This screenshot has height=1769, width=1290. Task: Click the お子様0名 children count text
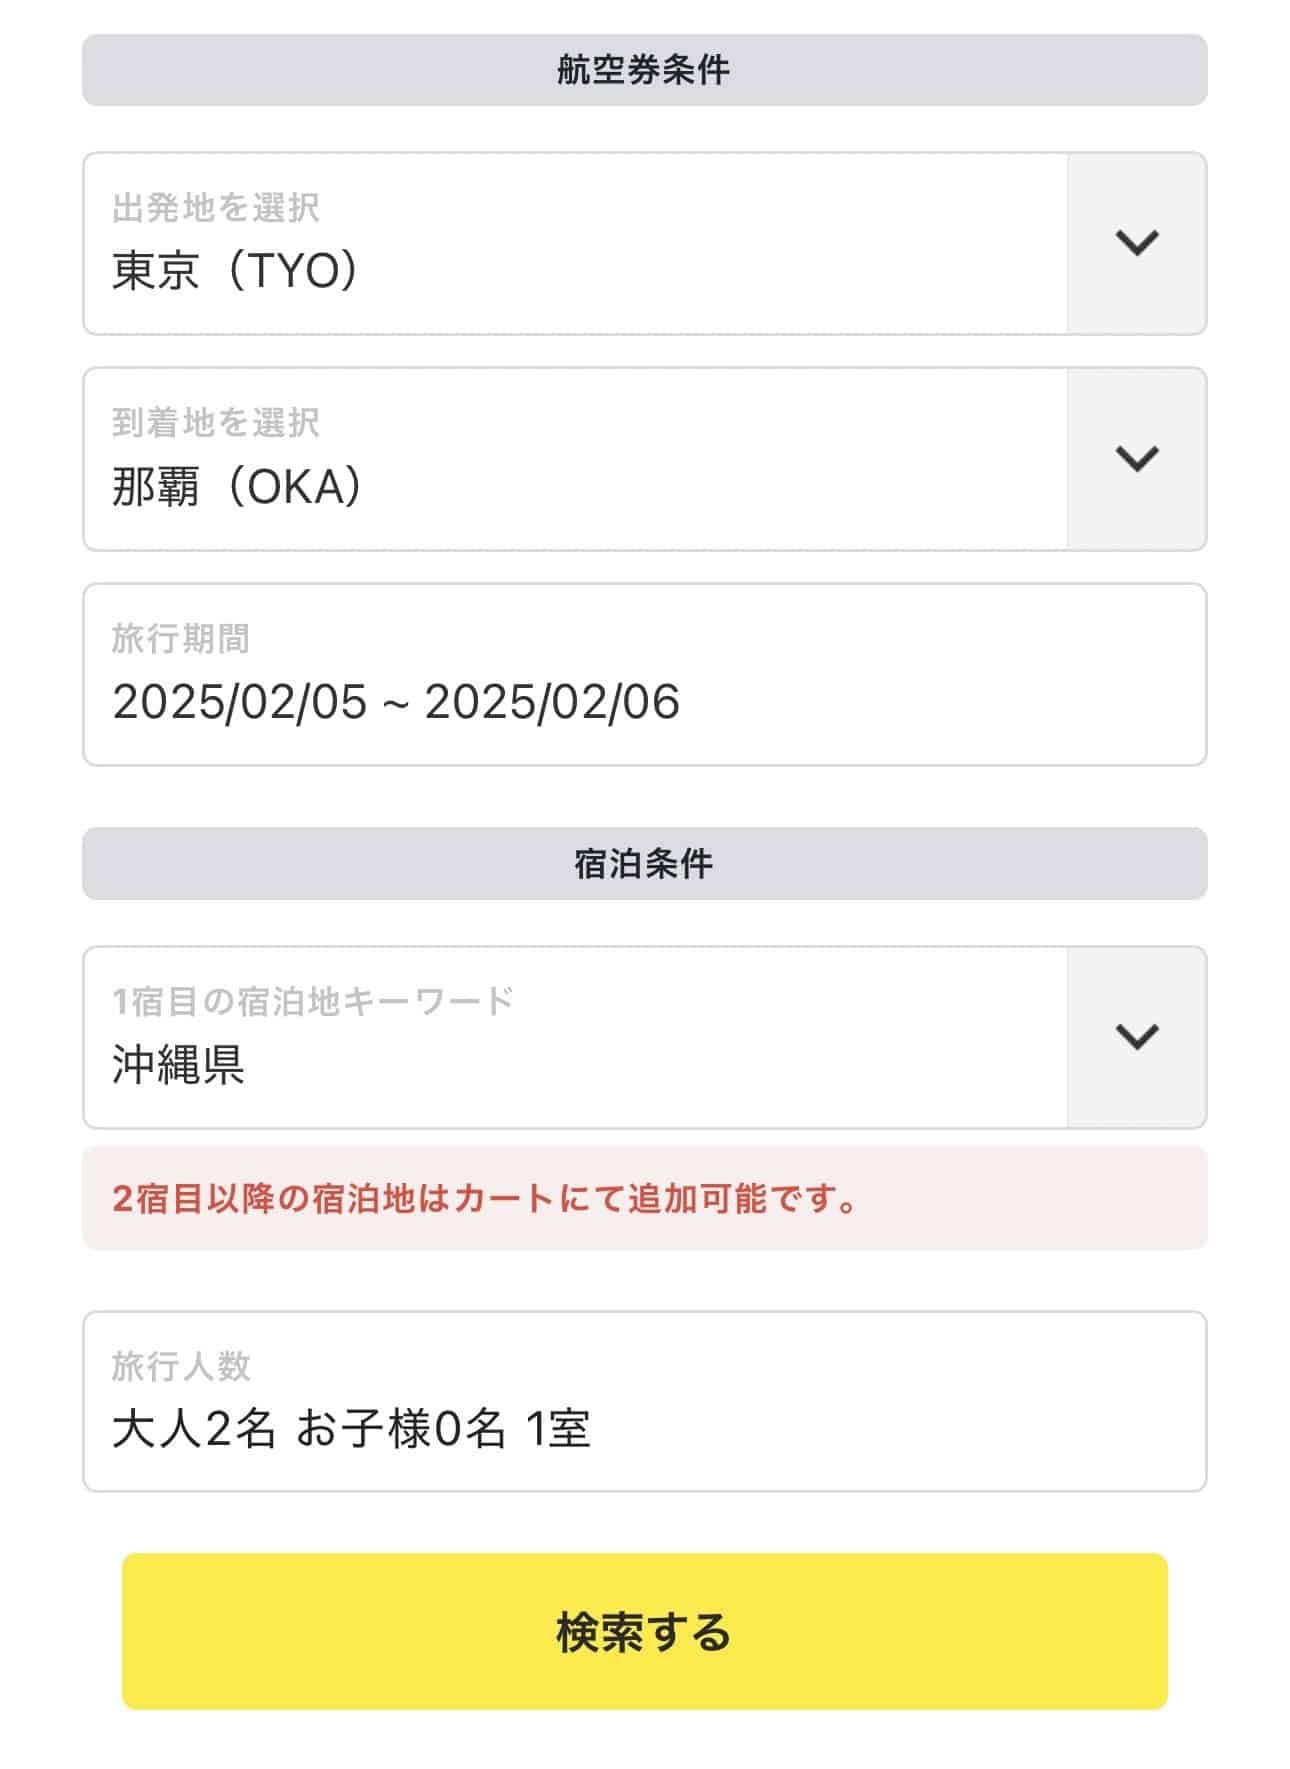pos(400,1429)
